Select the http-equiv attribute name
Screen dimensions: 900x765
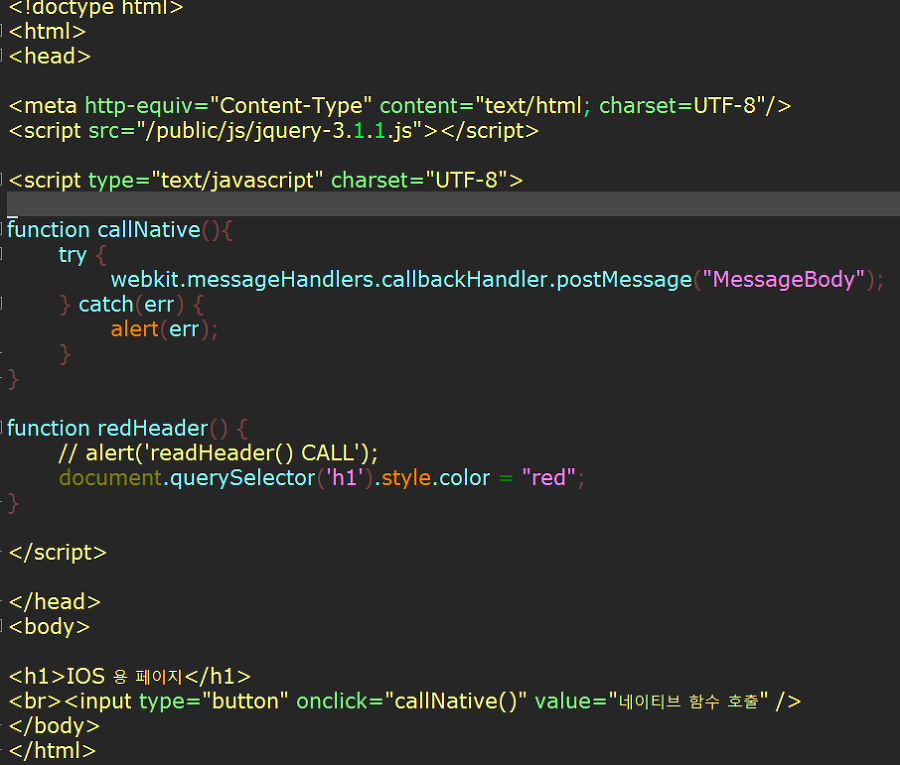pos(139,106)
